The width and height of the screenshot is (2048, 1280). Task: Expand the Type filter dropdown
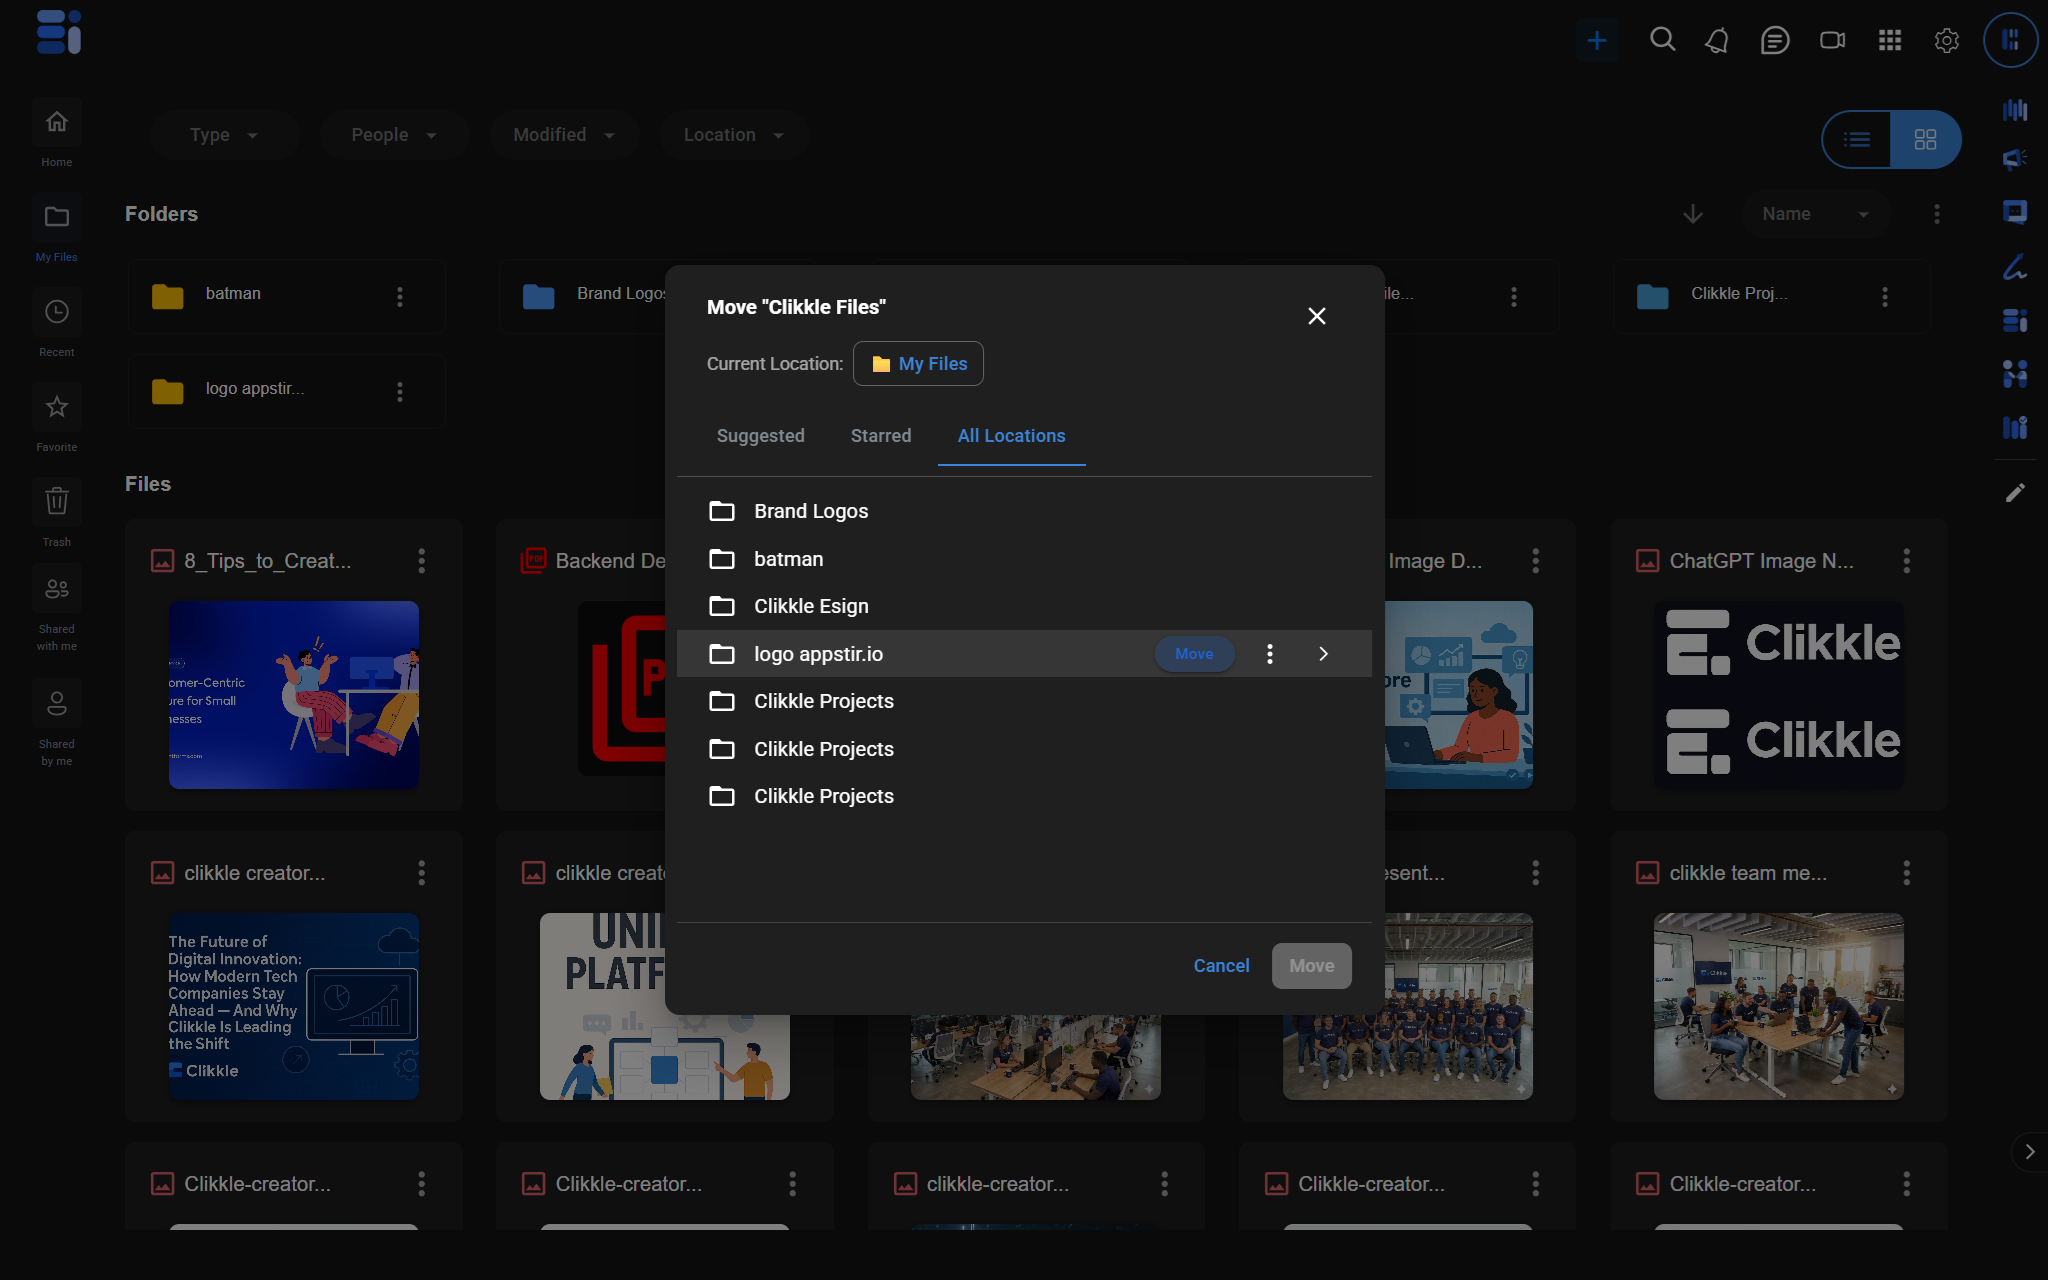coord(224,135)
